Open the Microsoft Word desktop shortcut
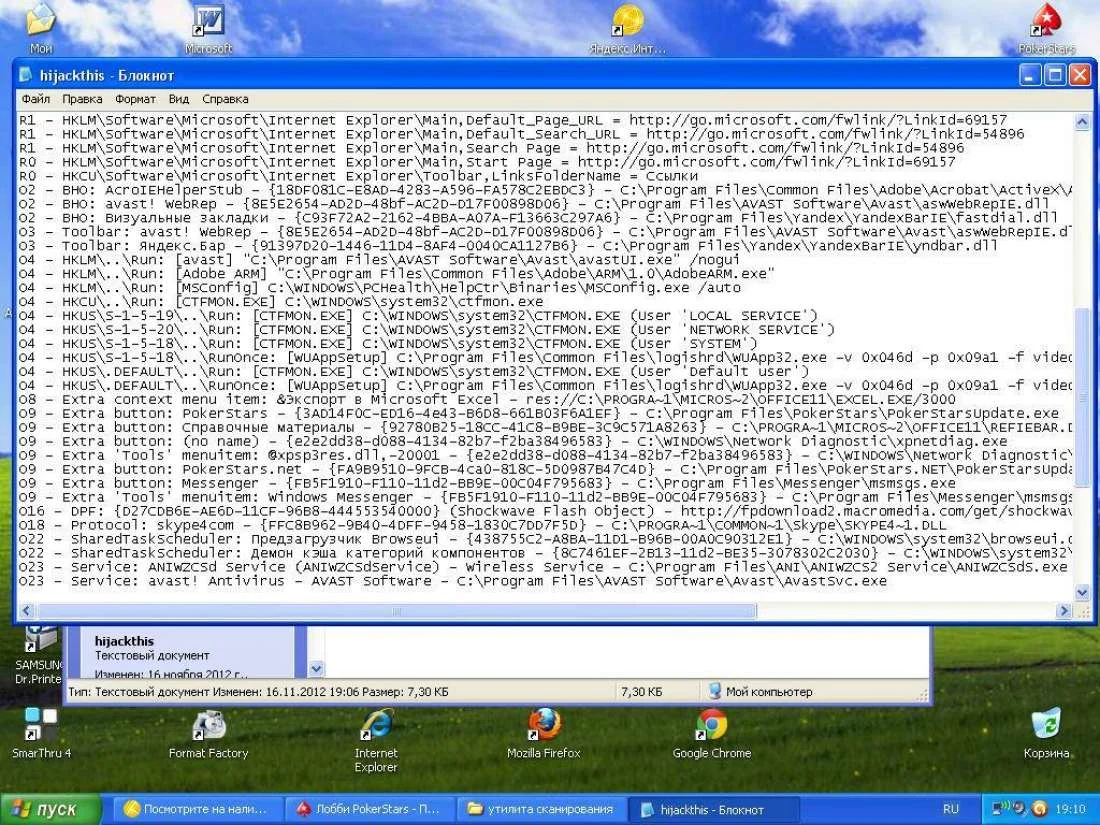This screenshot has width=1100, height=825. point(208,28)
